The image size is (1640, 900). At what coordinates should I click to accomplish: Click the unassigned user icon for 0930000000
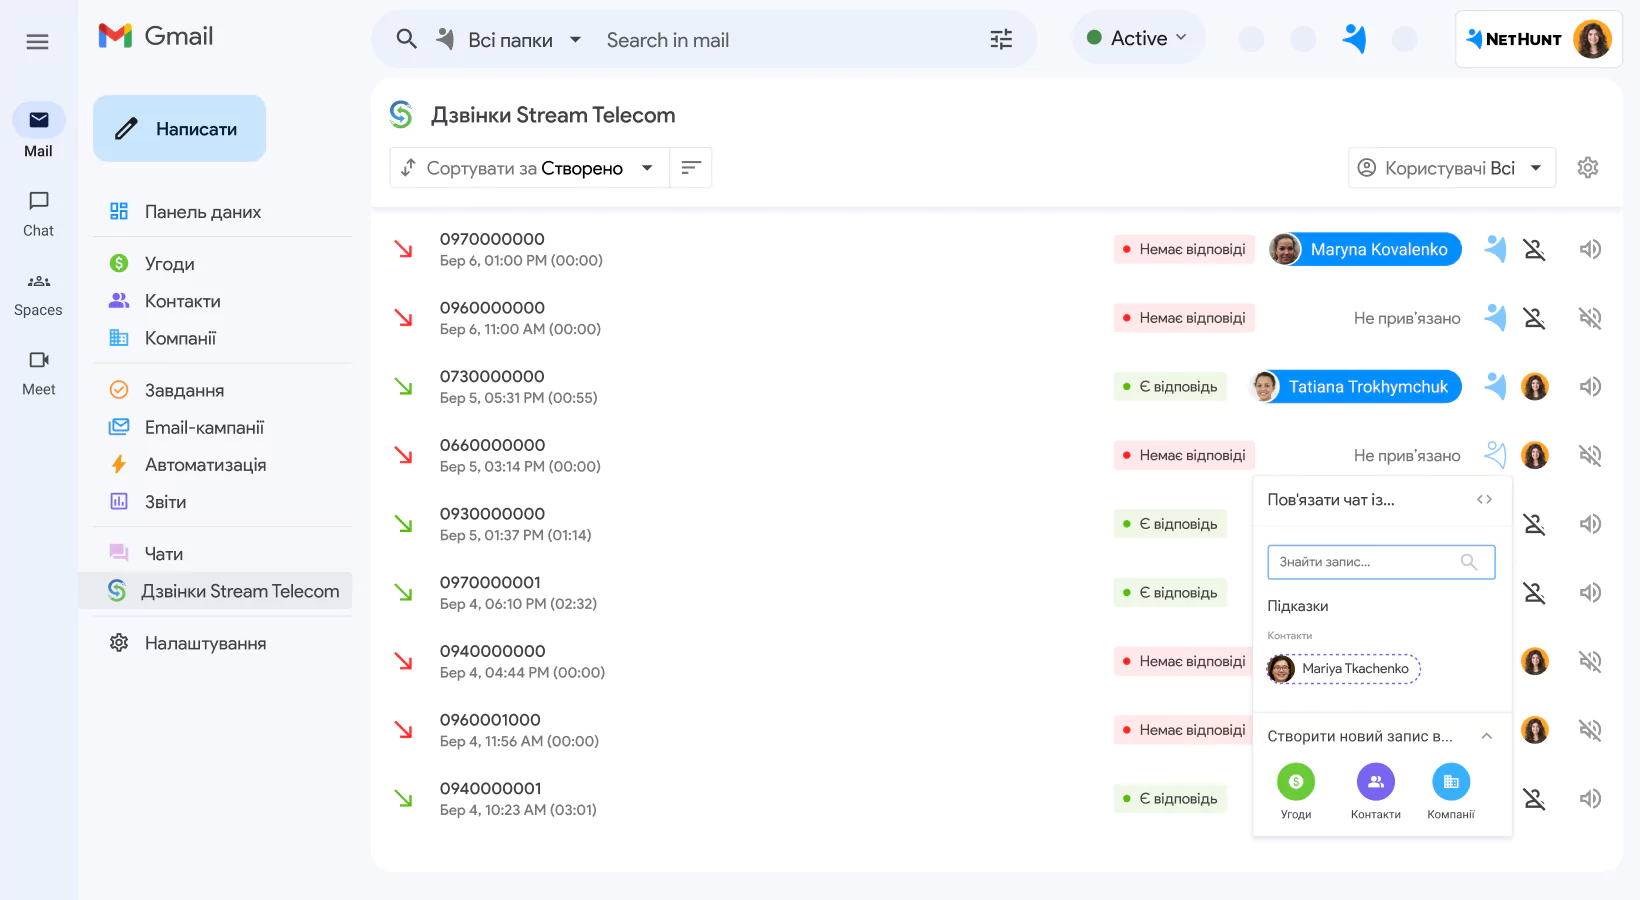1534,524
